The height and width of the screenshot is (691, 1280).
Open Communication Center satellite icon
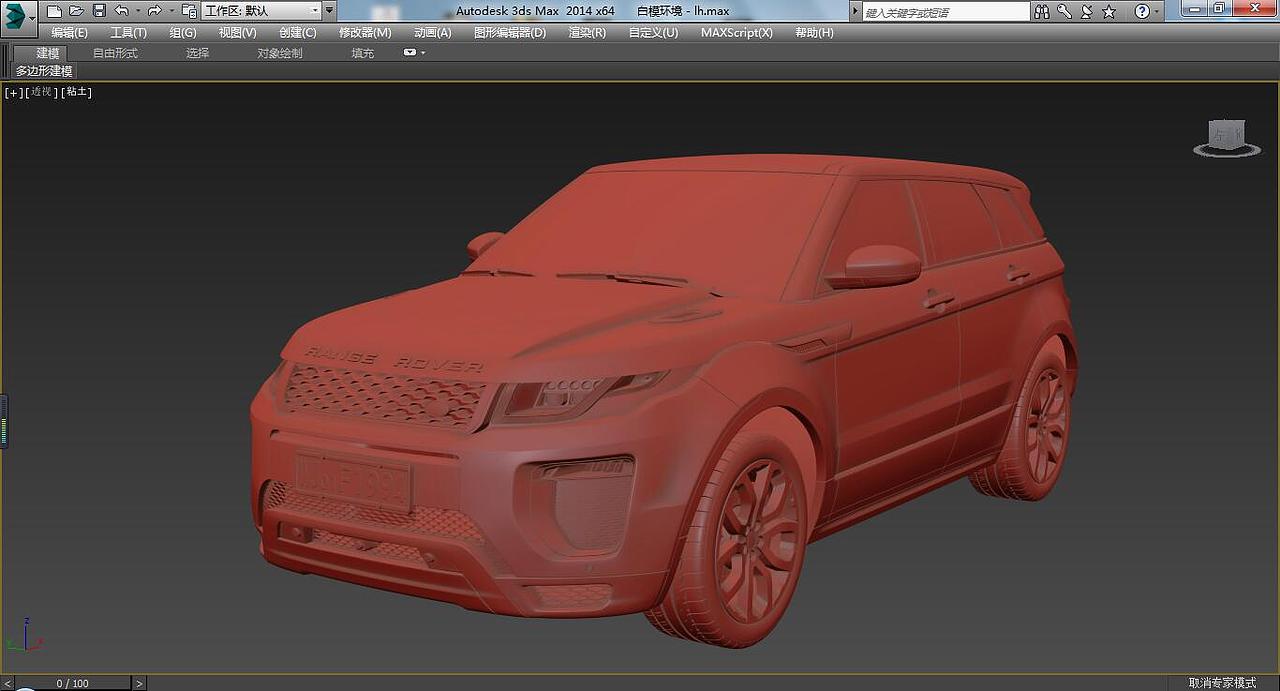coord(1086,12)
